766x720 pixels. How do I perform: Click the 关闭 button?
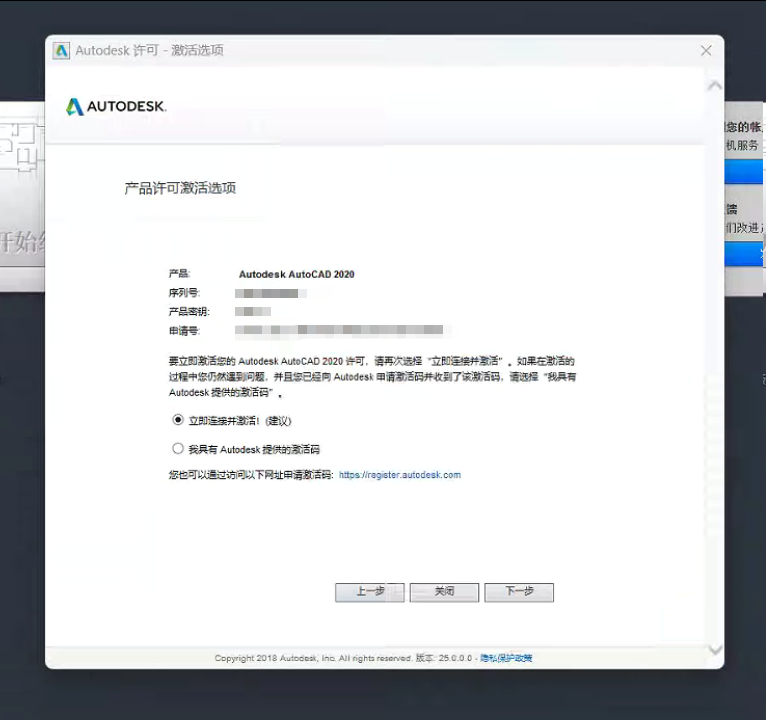point(444,592)
